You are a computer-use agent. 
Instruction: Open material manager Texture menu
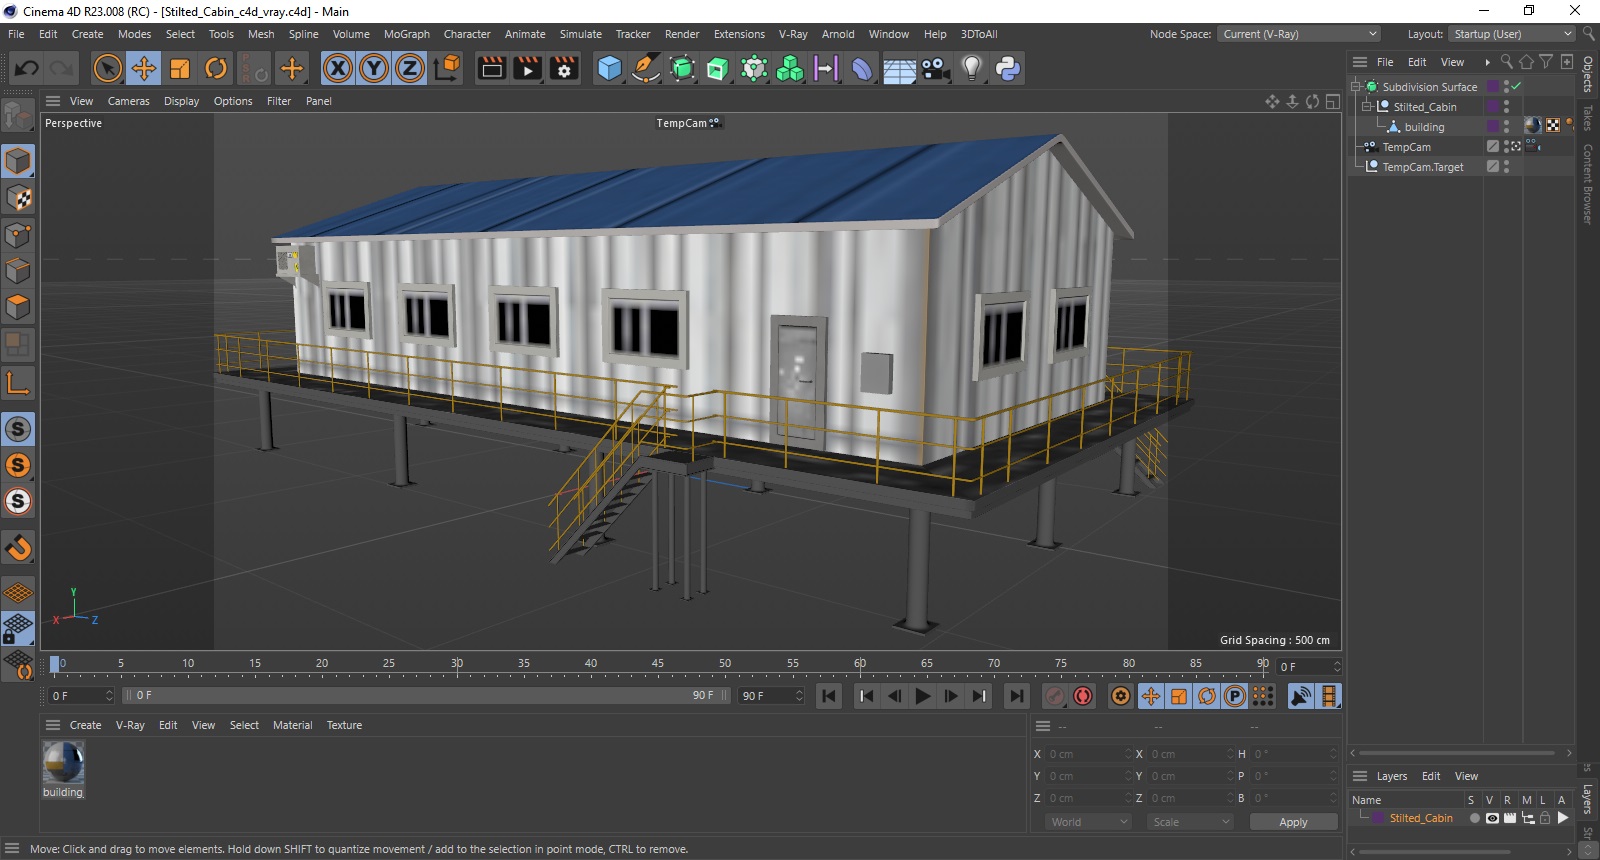(x=344, y=725)
